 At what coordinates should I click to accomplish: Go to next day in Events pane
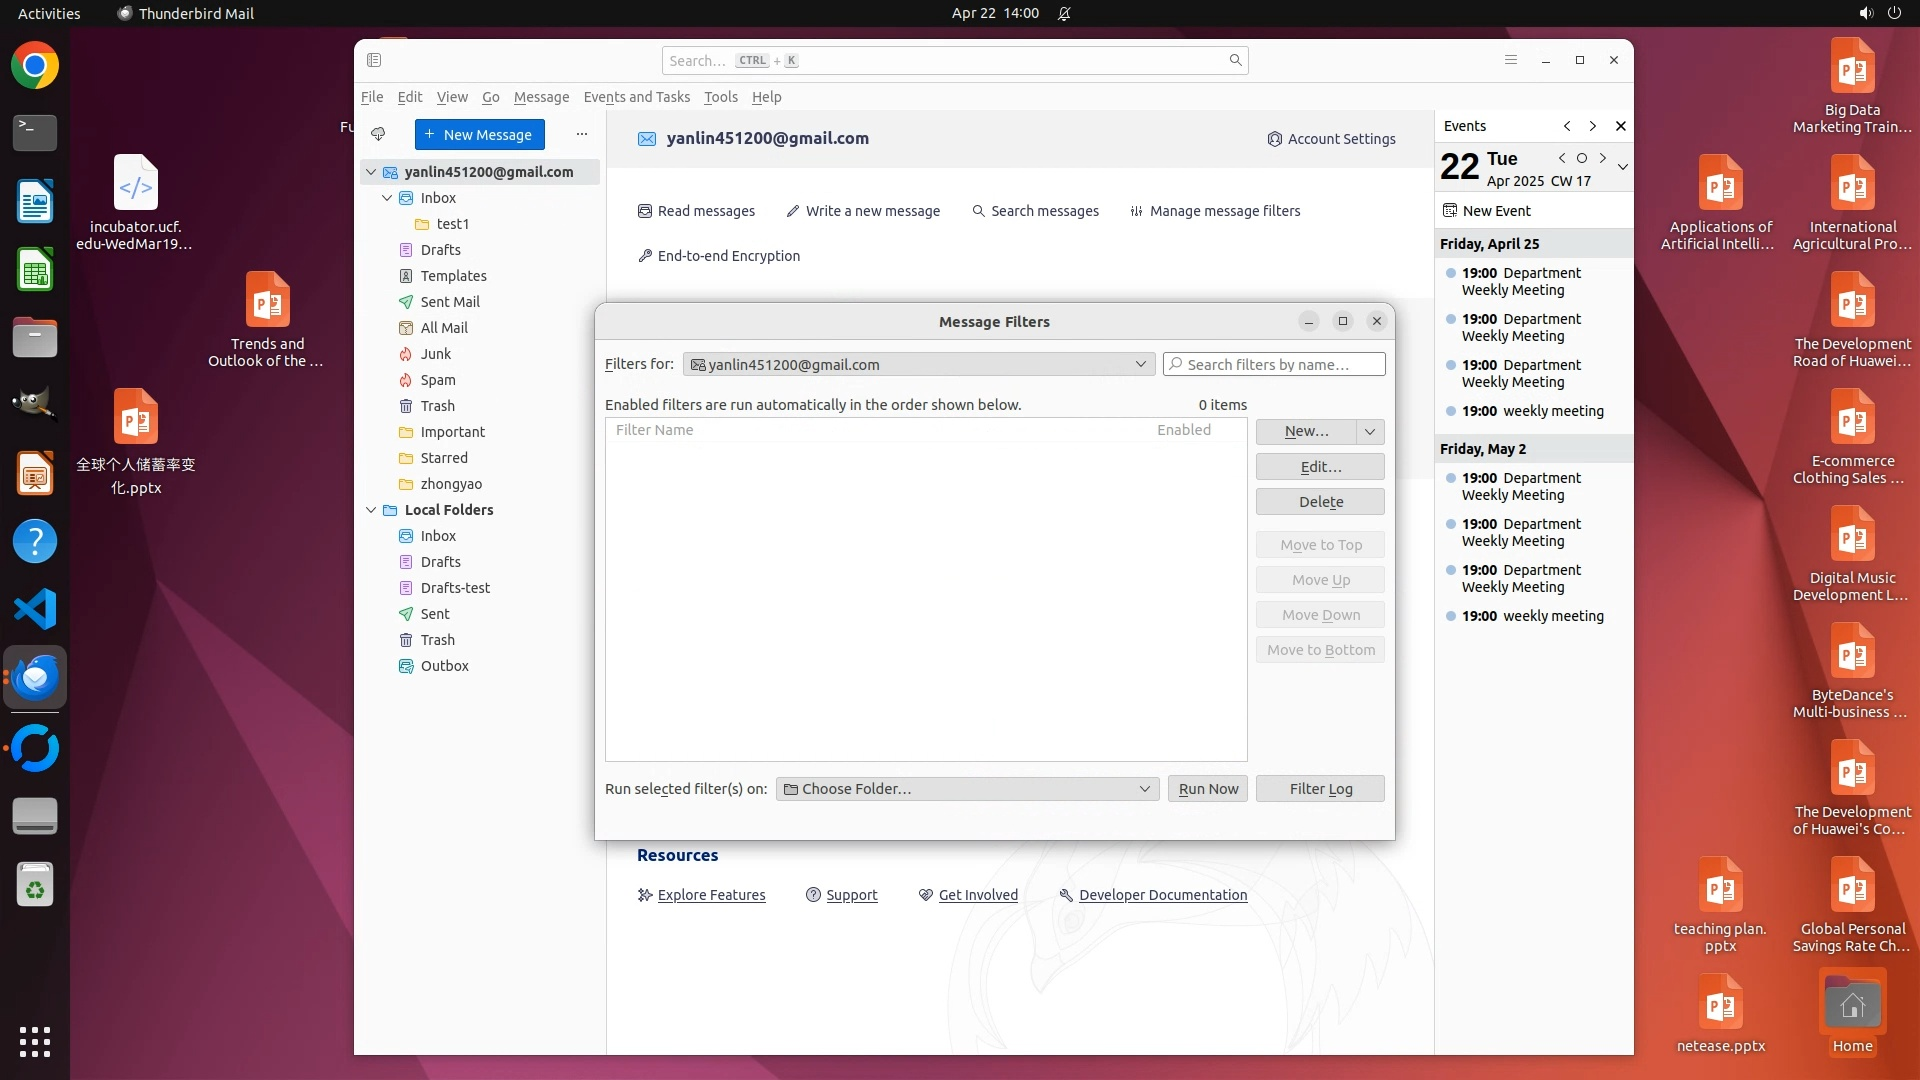tap(1603, 158)
